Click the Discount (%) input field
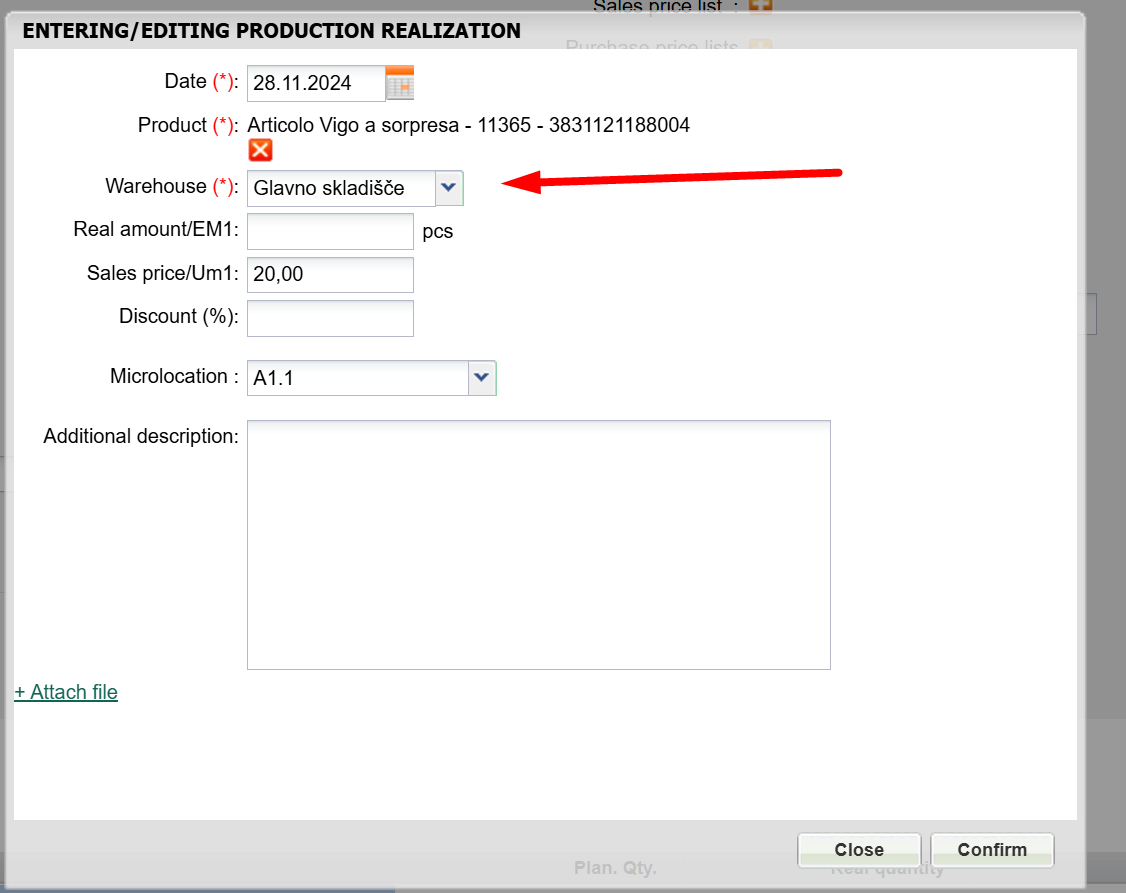 click(x=330, y=318)
